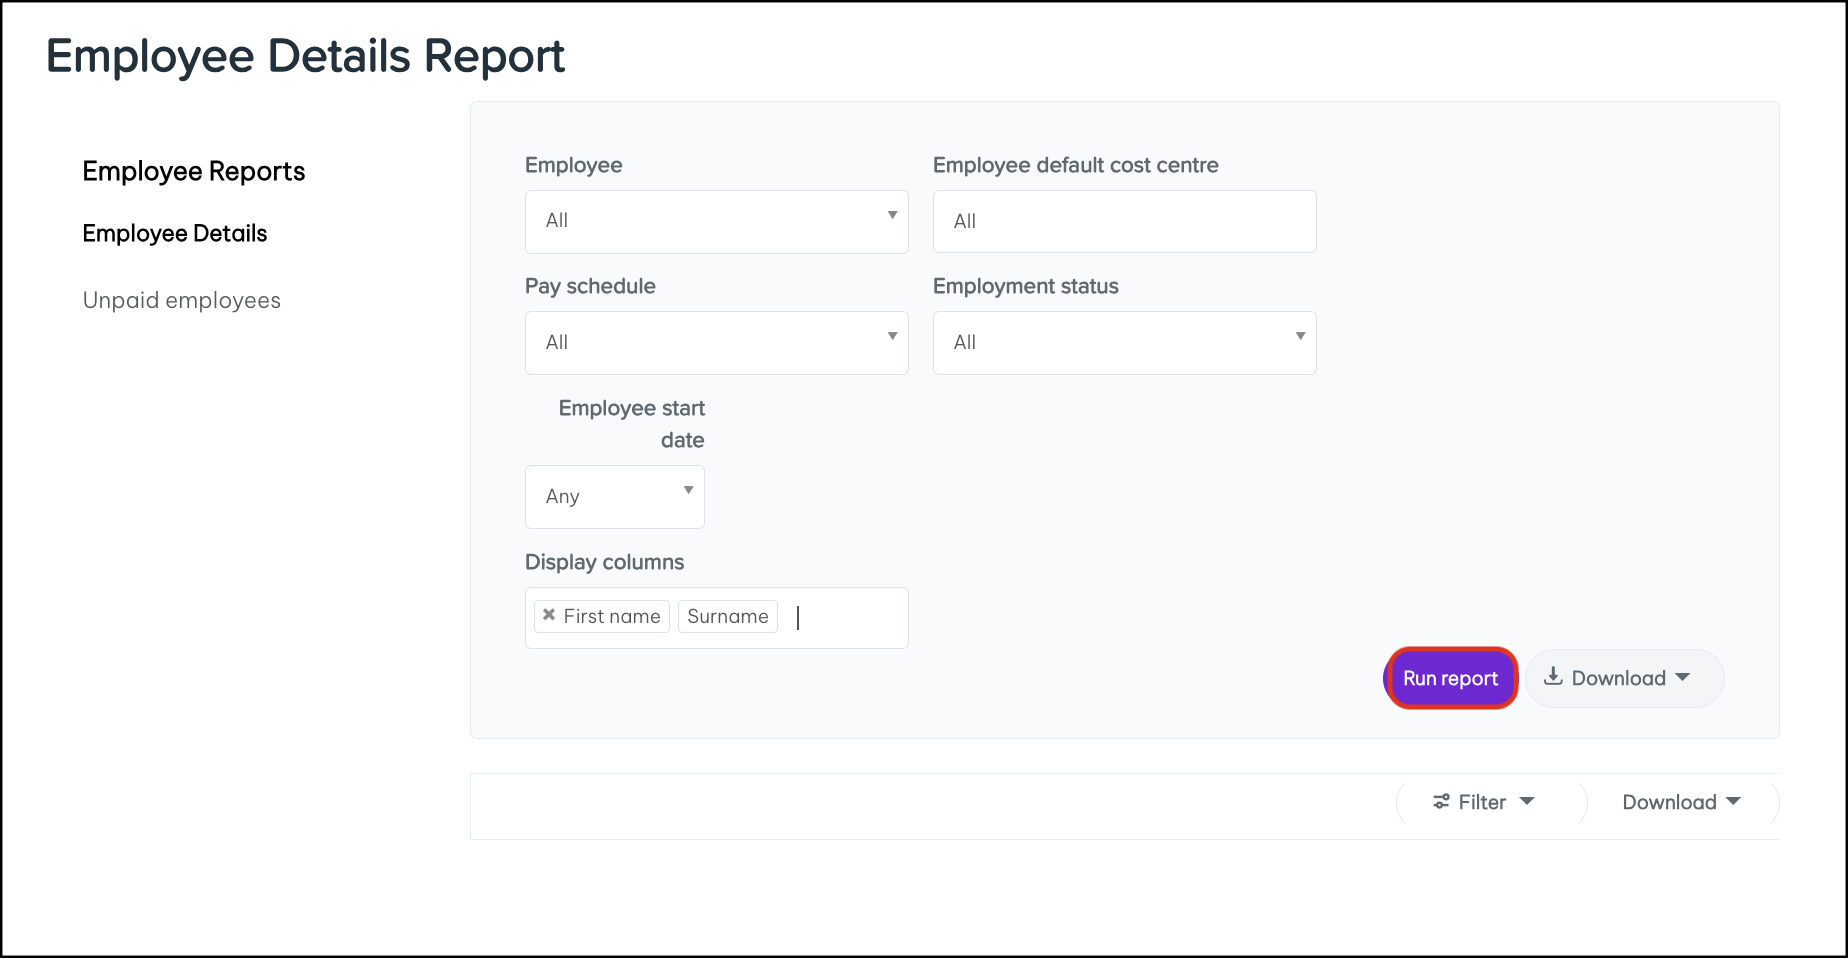Click the Employee start date caret icon

click(688, 490)
